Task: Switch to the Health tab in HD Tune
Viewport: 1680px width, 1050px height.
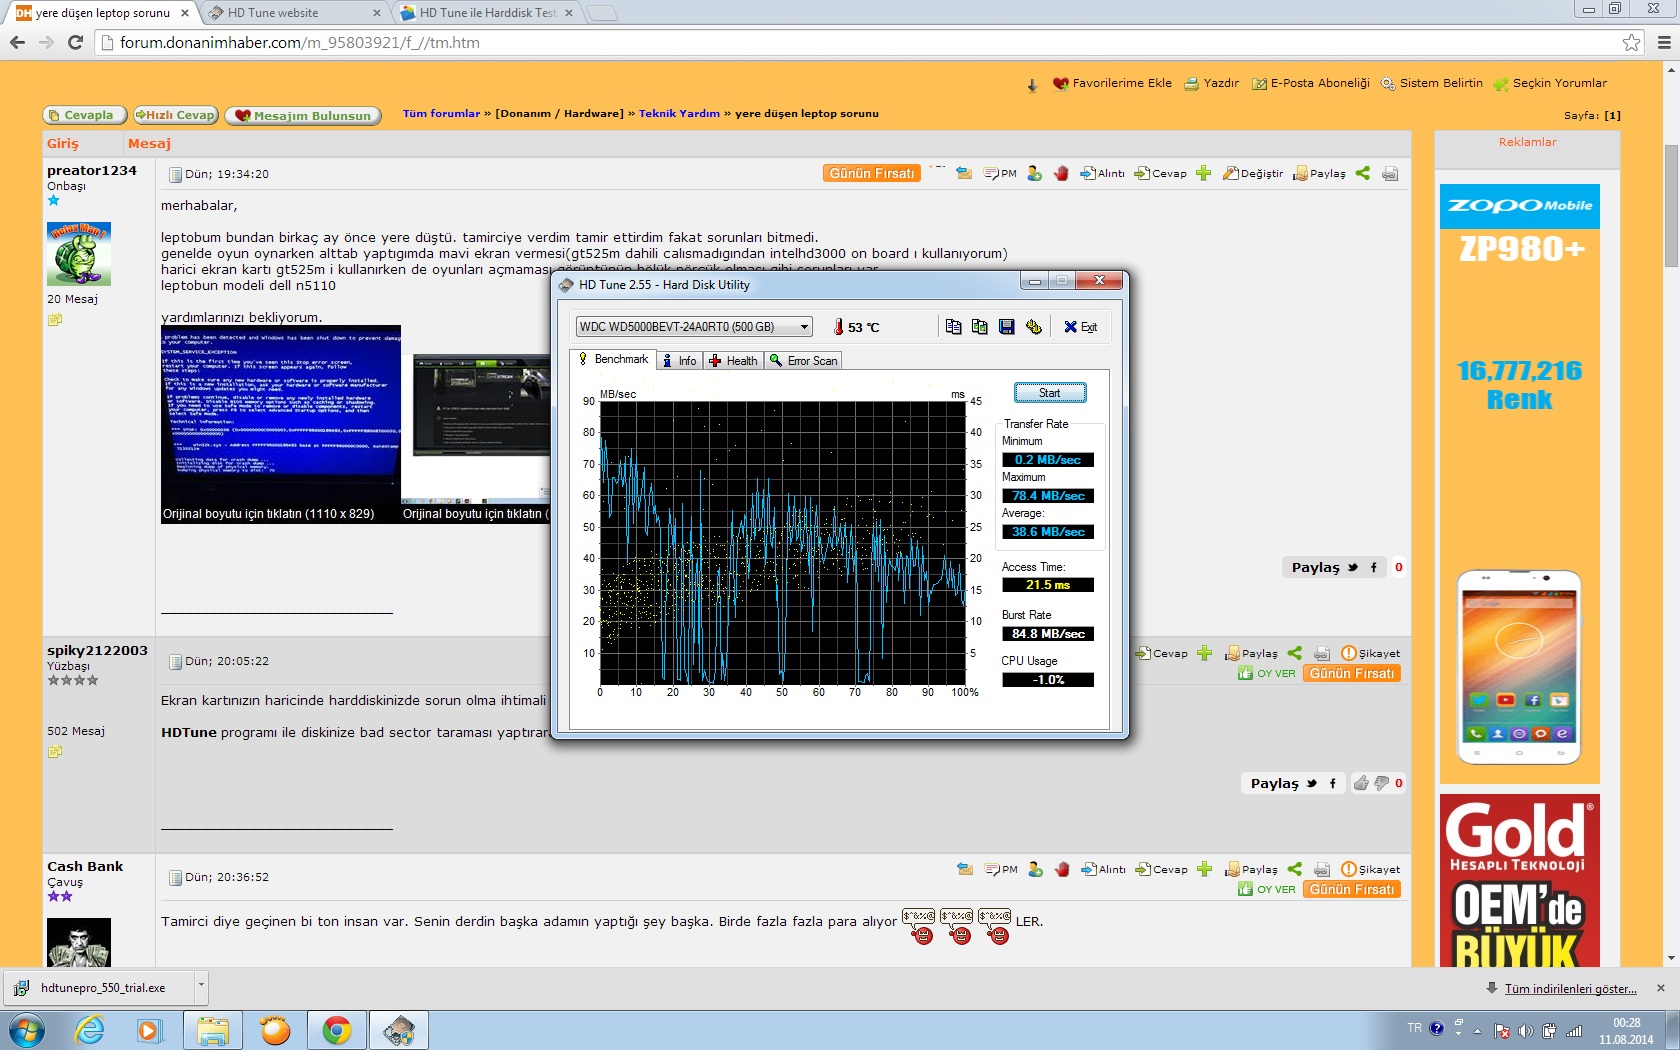Action: 733,361
